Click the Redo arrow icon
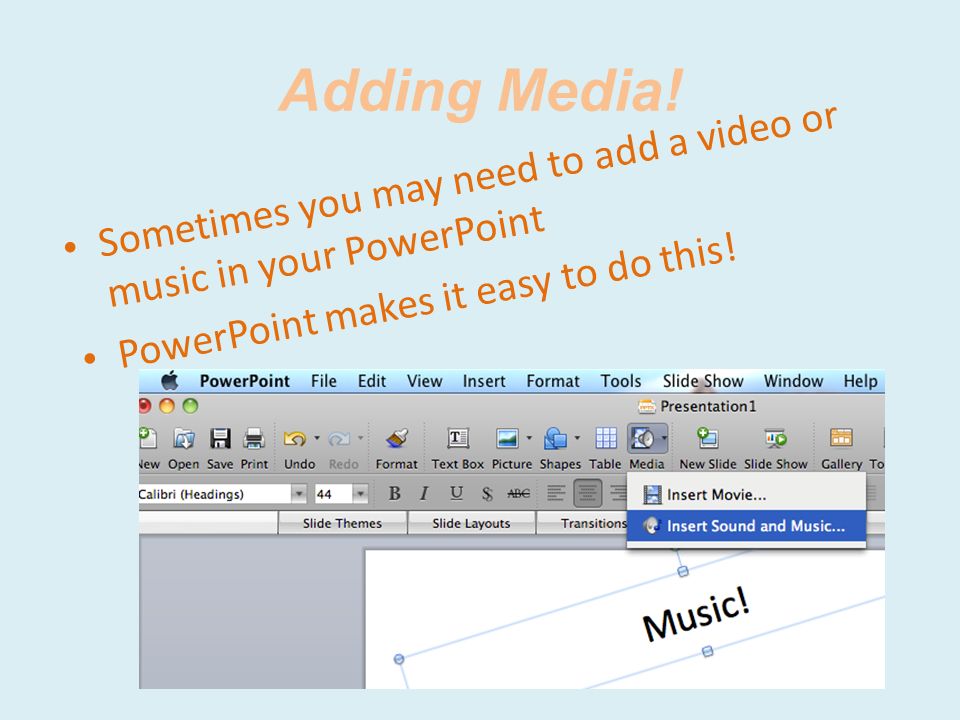The width and height of the screenshot is (960, 720). click(x=339, y=438)
